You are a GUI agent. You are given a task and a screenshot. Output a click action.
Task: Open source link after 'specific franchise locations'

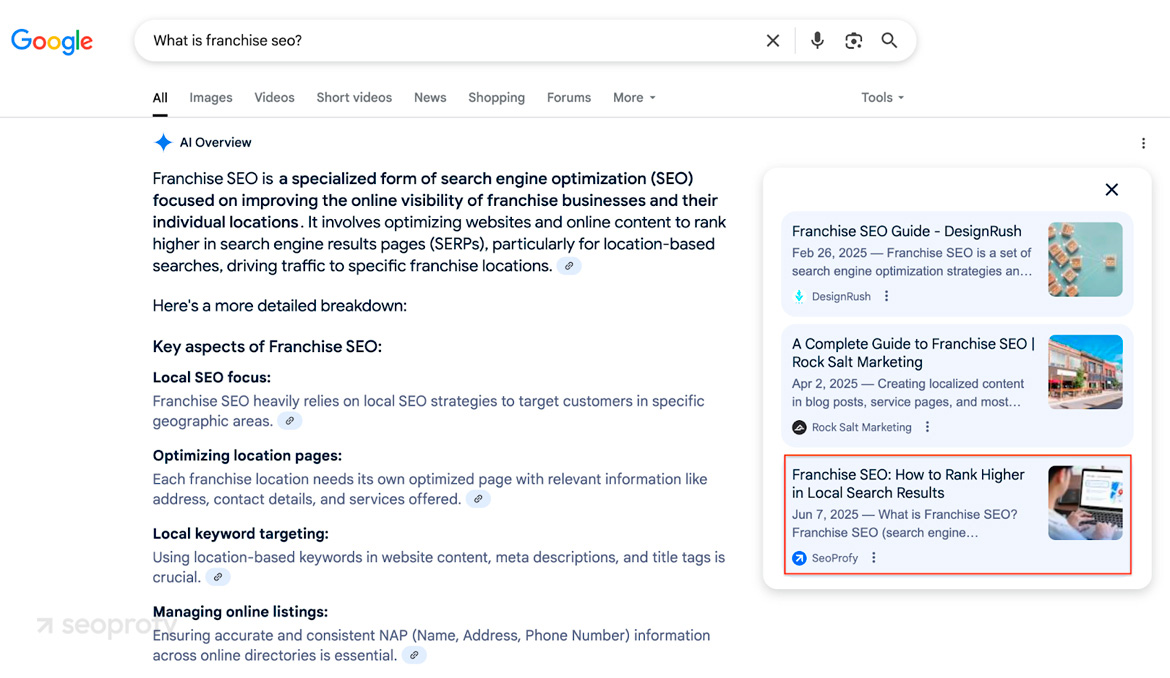point(569,266)
